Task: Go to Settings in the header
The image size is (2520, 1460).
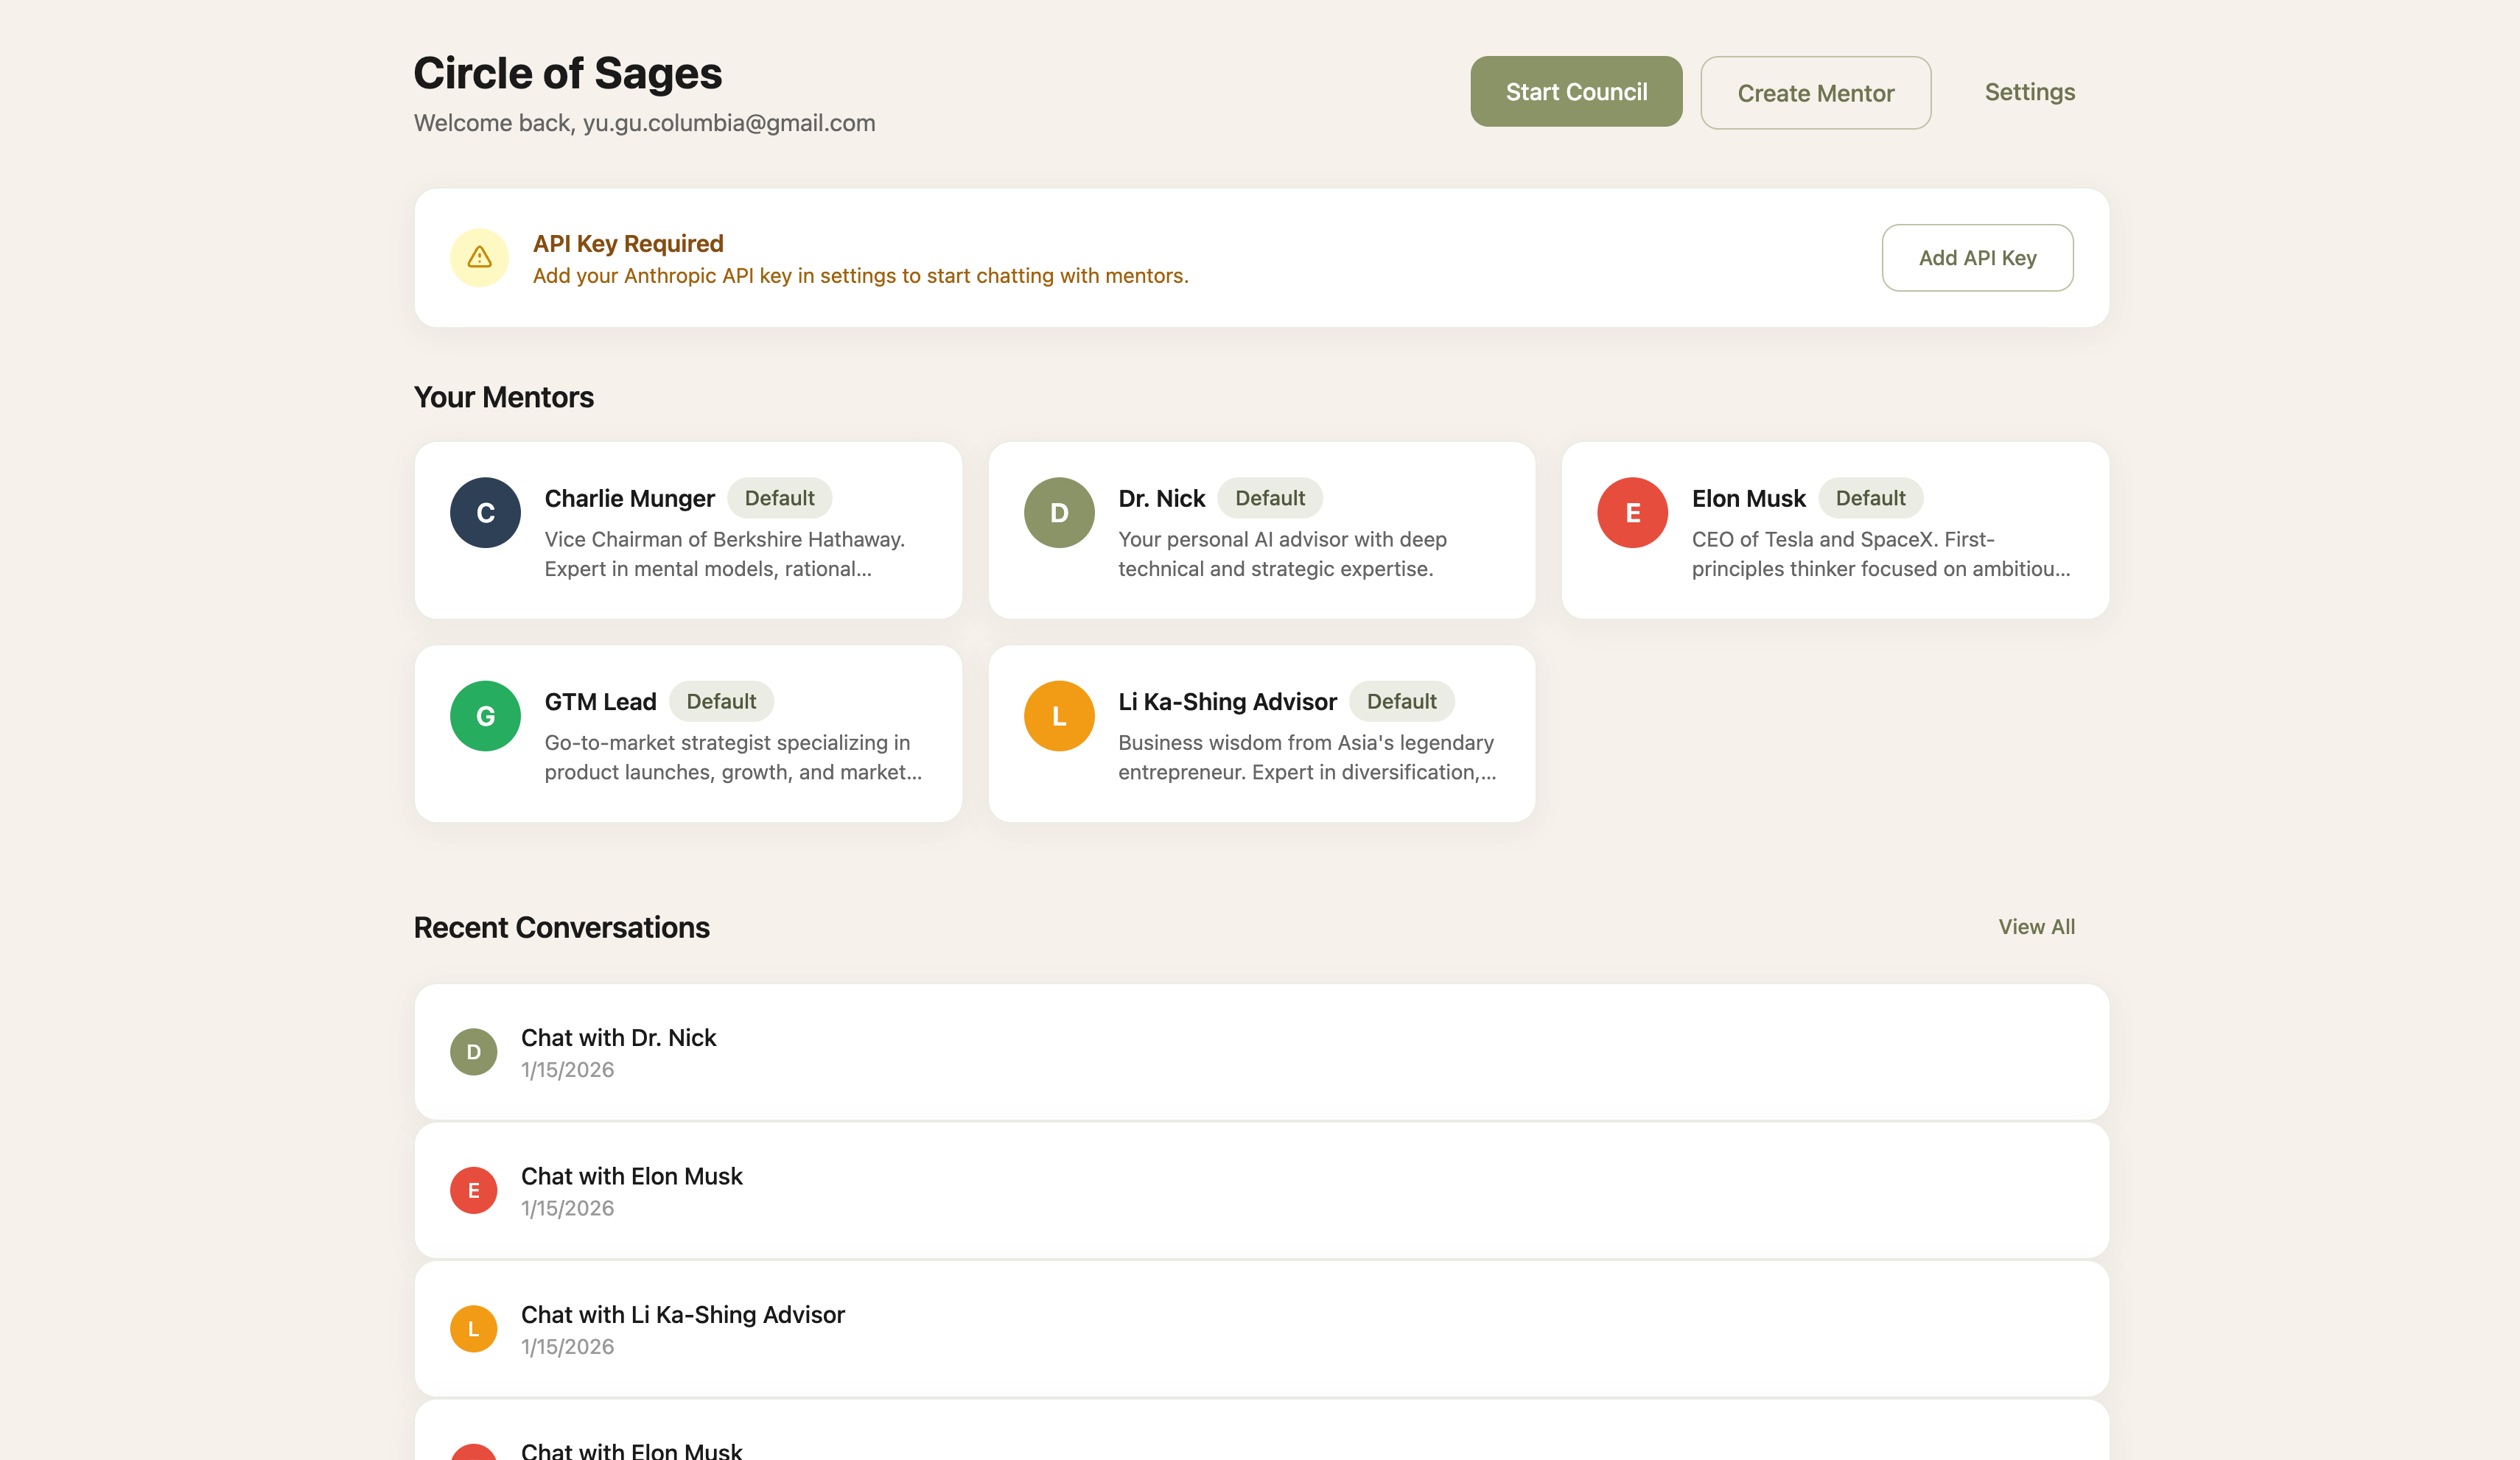Action: click(2029, 92)
